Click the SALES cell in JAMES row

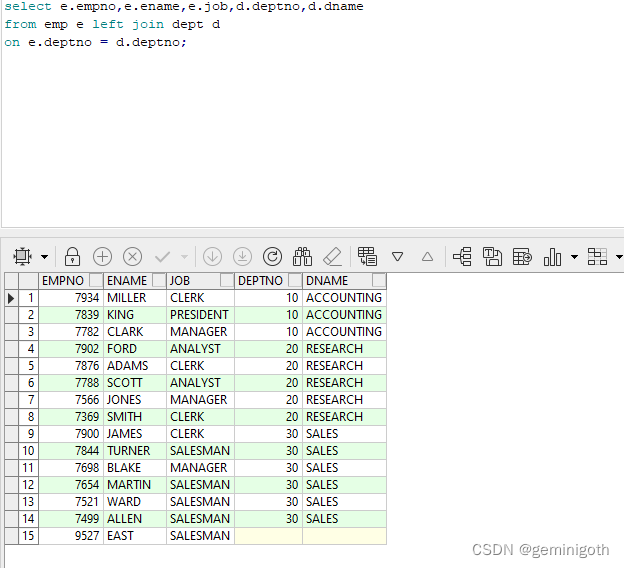click(x=344, y=434)
